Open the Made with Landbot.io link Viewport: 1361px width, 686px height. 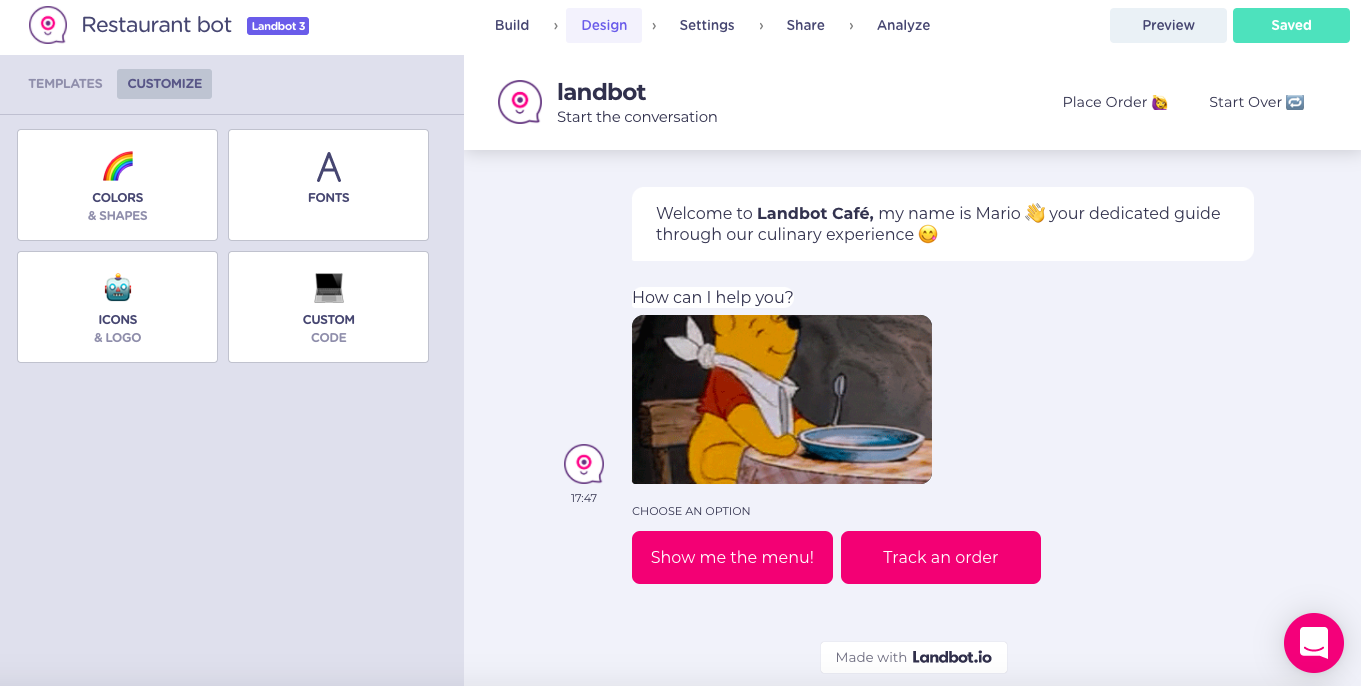click(914, 657)
